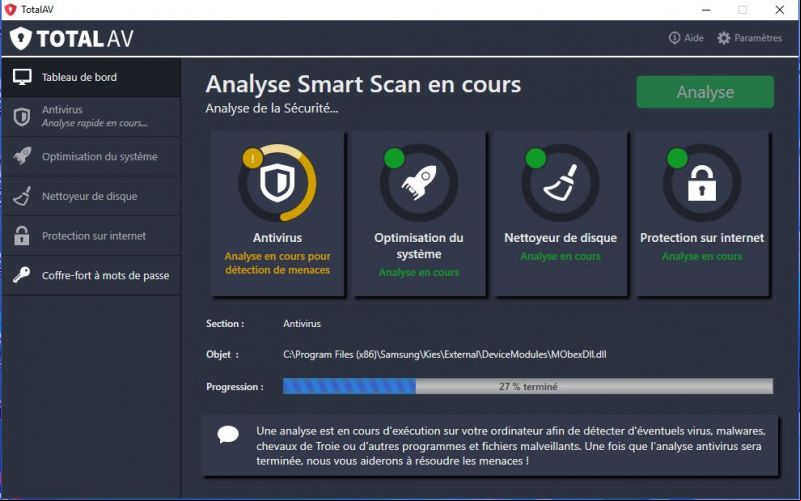Click the "Objet :" label
The height and width of the screenshot is (501, 801).
point(222,354)
